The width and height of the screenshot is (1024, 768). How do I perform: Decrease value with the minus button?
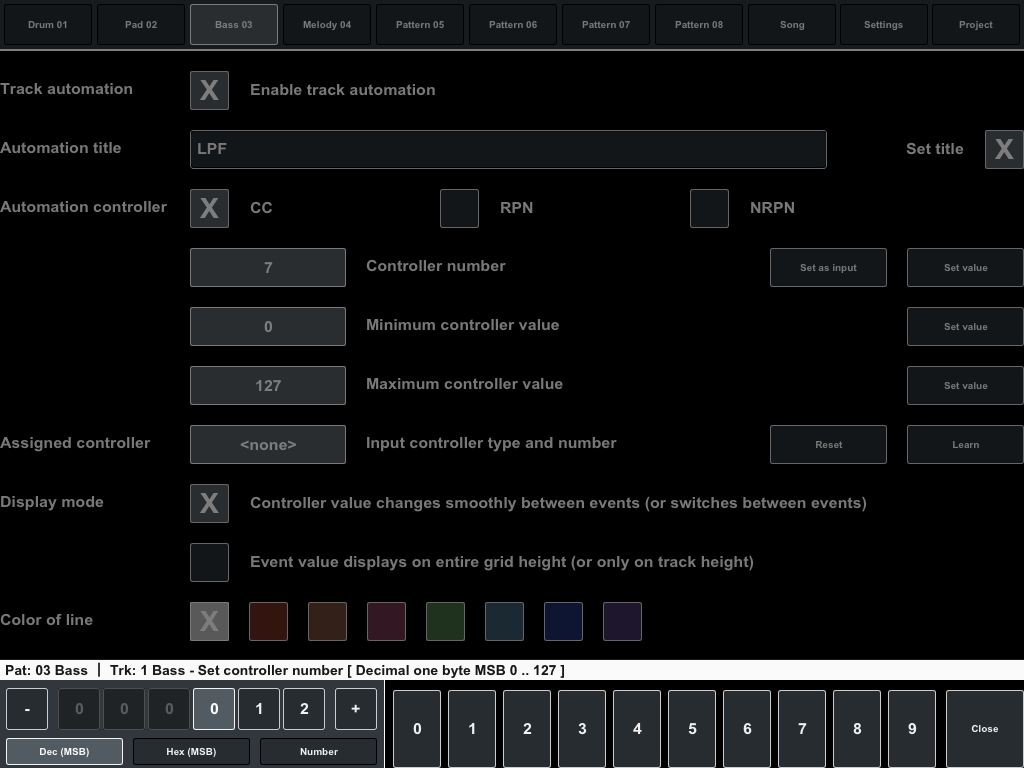click(x=27, y=709)
